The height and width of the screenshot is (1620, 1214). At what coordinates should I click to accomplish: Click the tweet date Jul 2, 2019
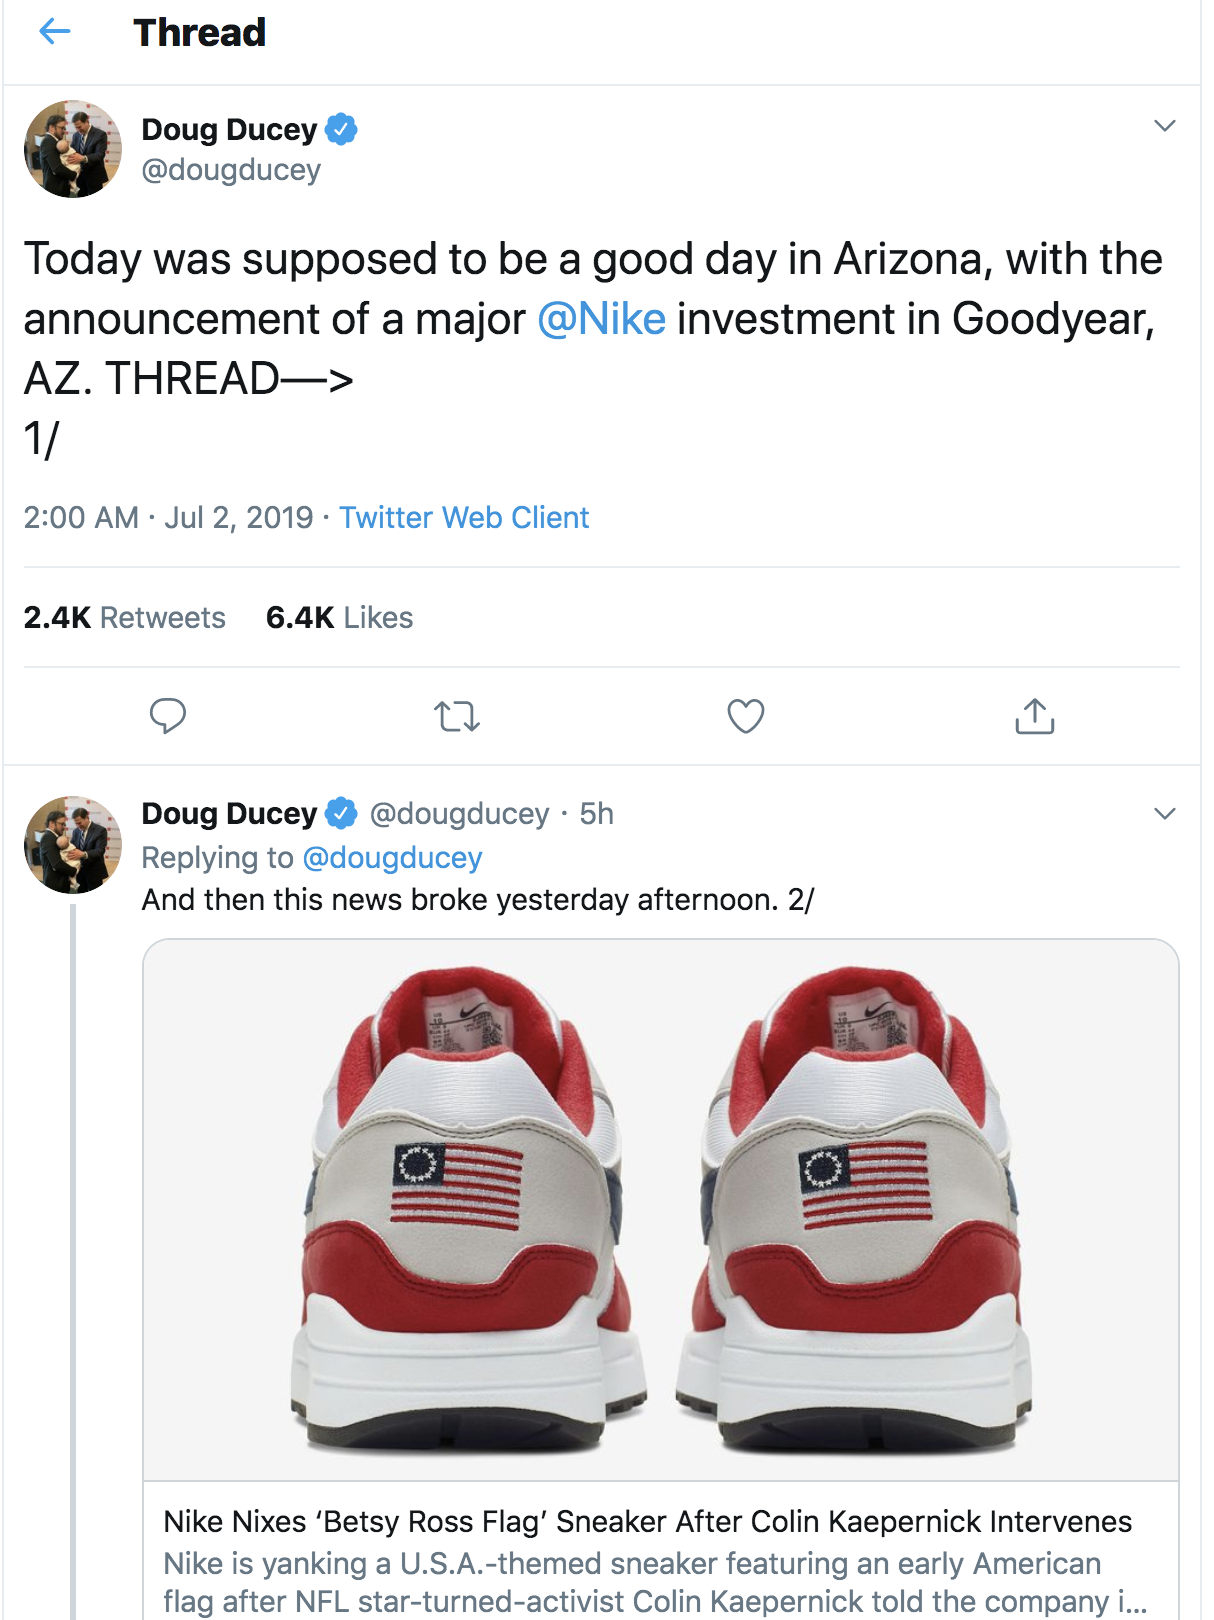239,518
